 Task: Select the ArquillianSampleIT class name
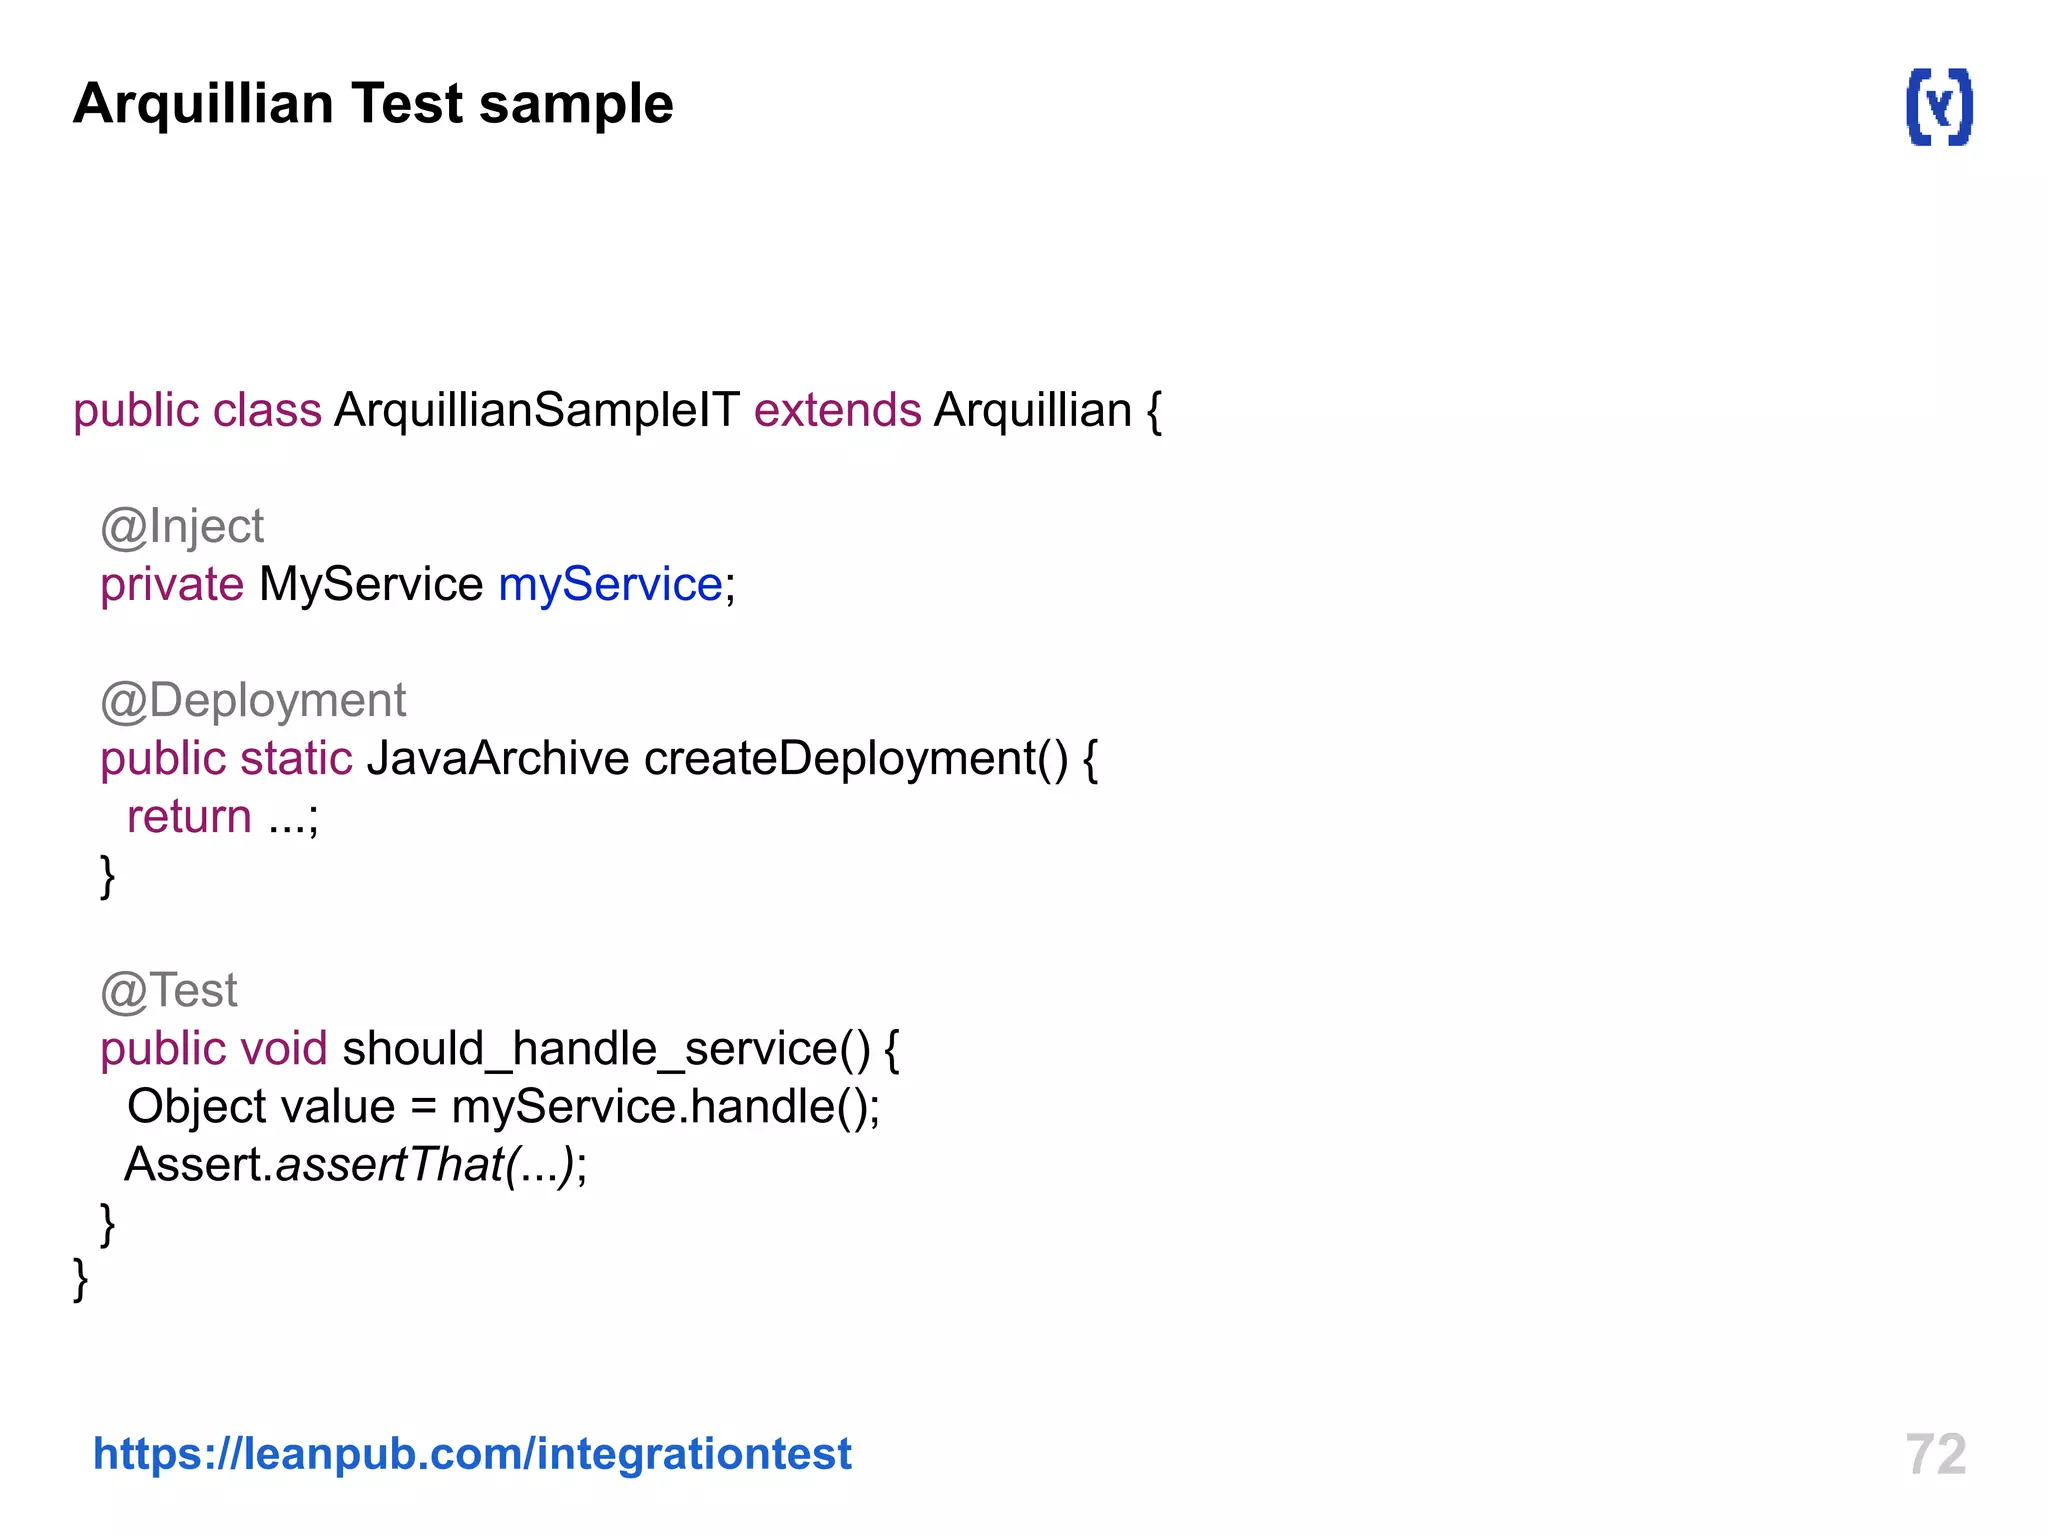537,410
